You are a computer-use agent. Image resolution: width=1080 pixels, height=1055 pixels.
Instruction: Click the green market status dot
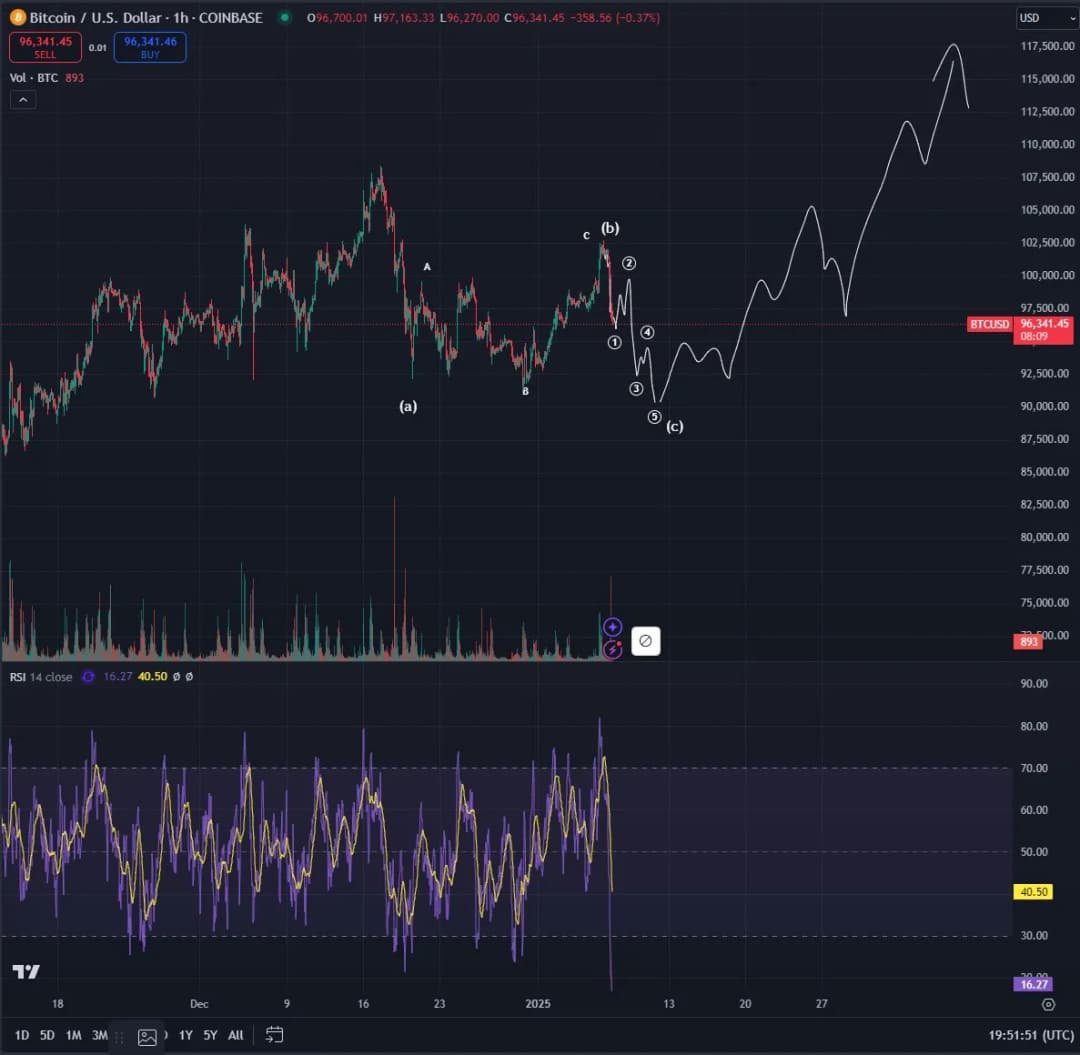(285, 18)
